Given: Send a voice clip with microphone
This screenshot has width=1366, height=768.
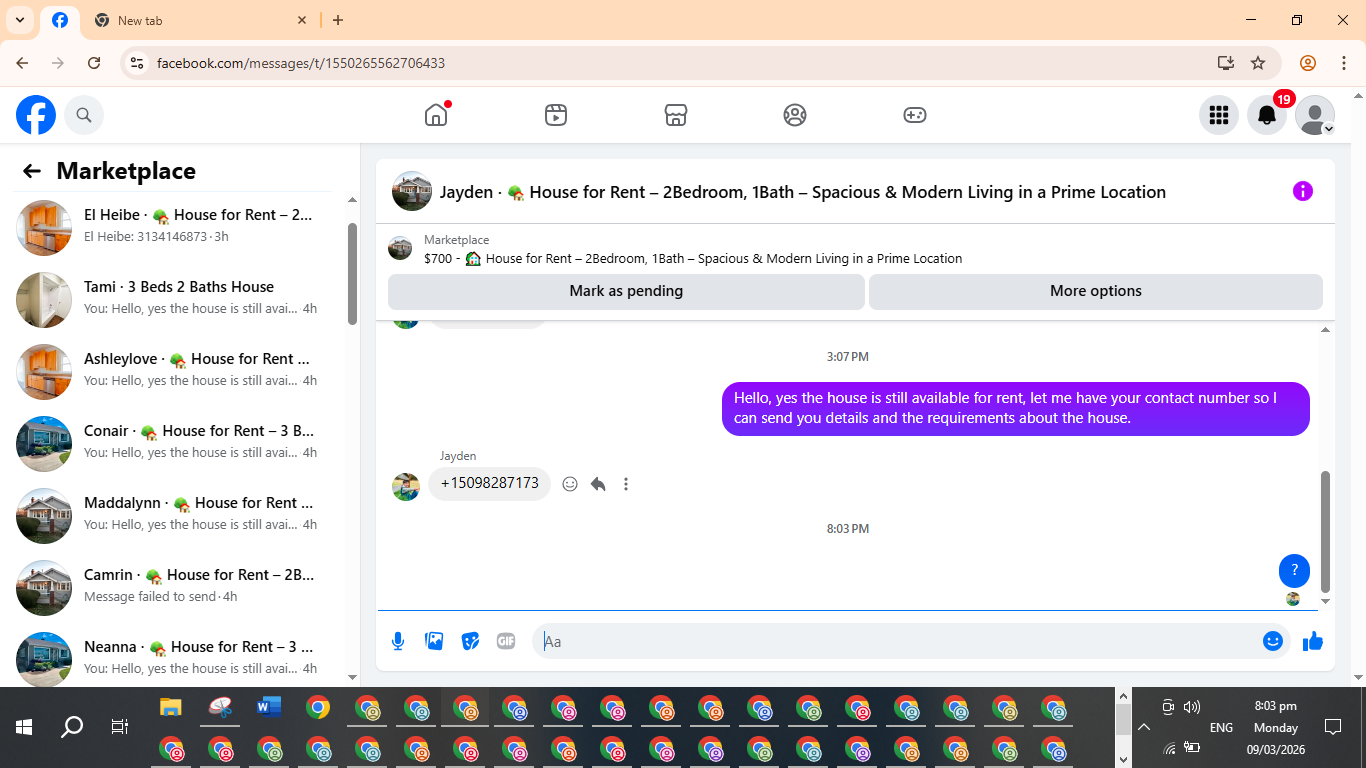Looking at the screenshot, I should pos(398,641).
